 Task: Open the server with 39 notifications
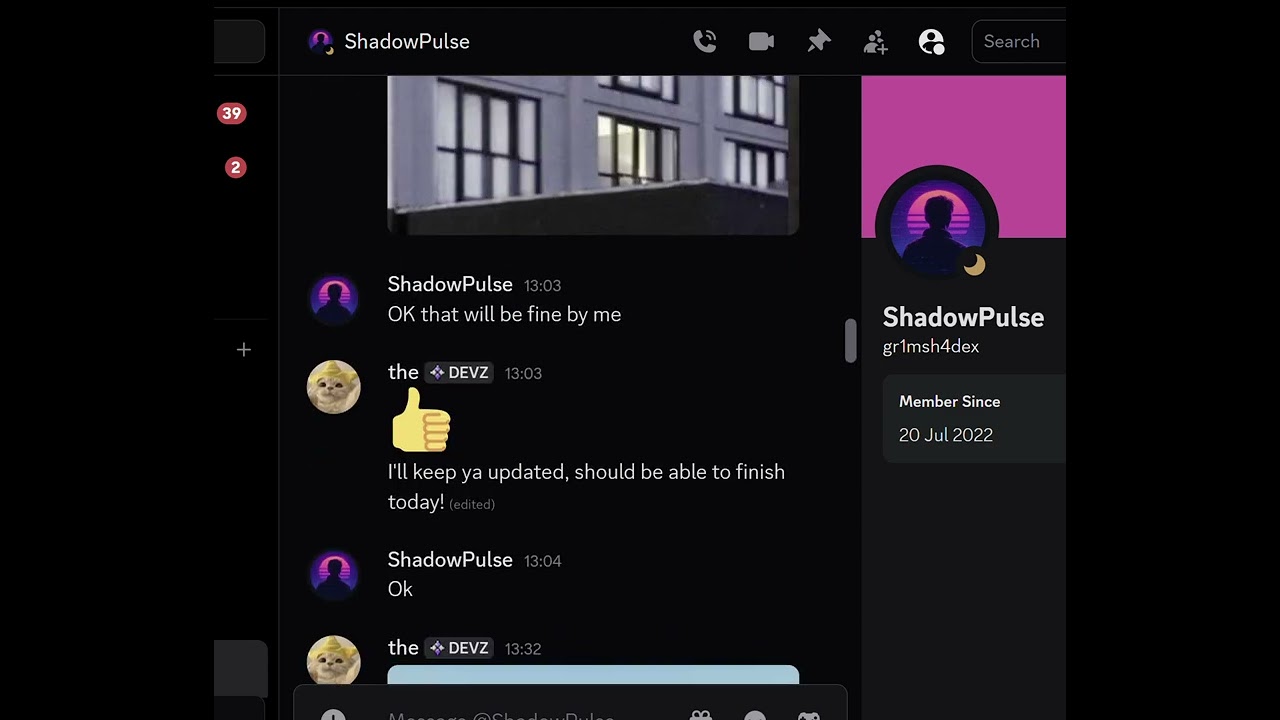click(231, 113)
